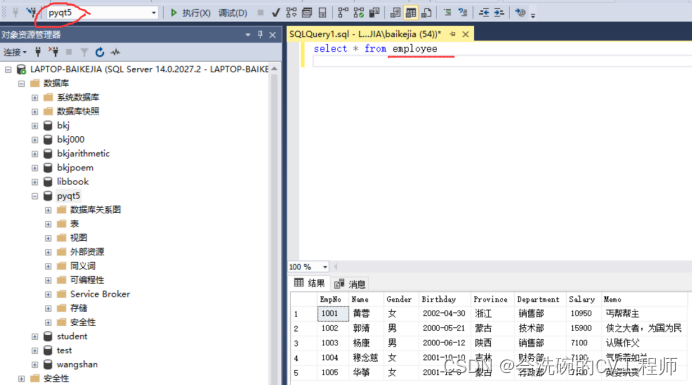Screen dimensions: 693x385
Task: Click the specify template parameter values icon
Action: coord(521,12)
